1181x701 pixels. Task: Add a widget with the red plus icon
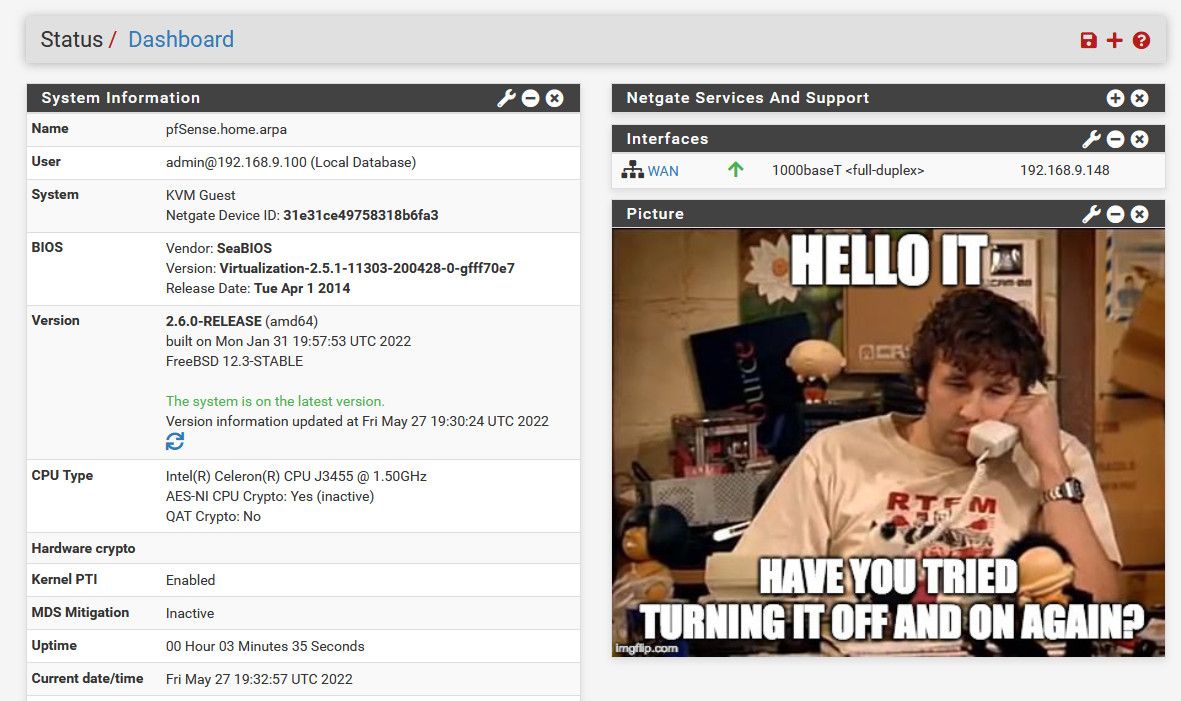(x=1115, y=40)
